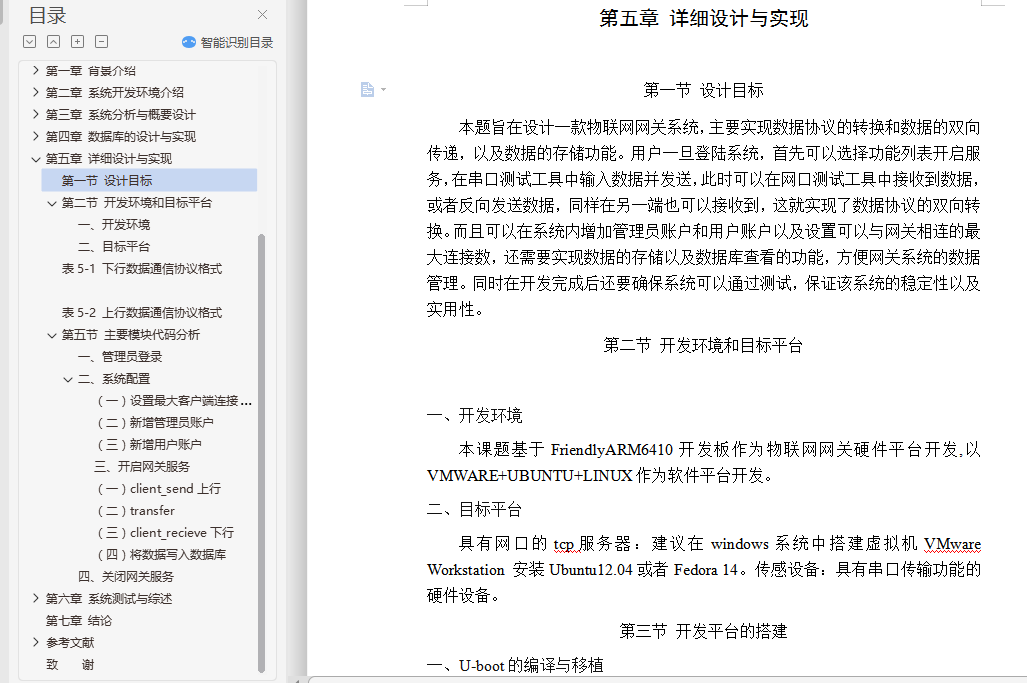This screenshot has width=1027, height=683.
Task: Jump to 第二节 开发环境和目标平台 in outline
Action: point(137,203)
